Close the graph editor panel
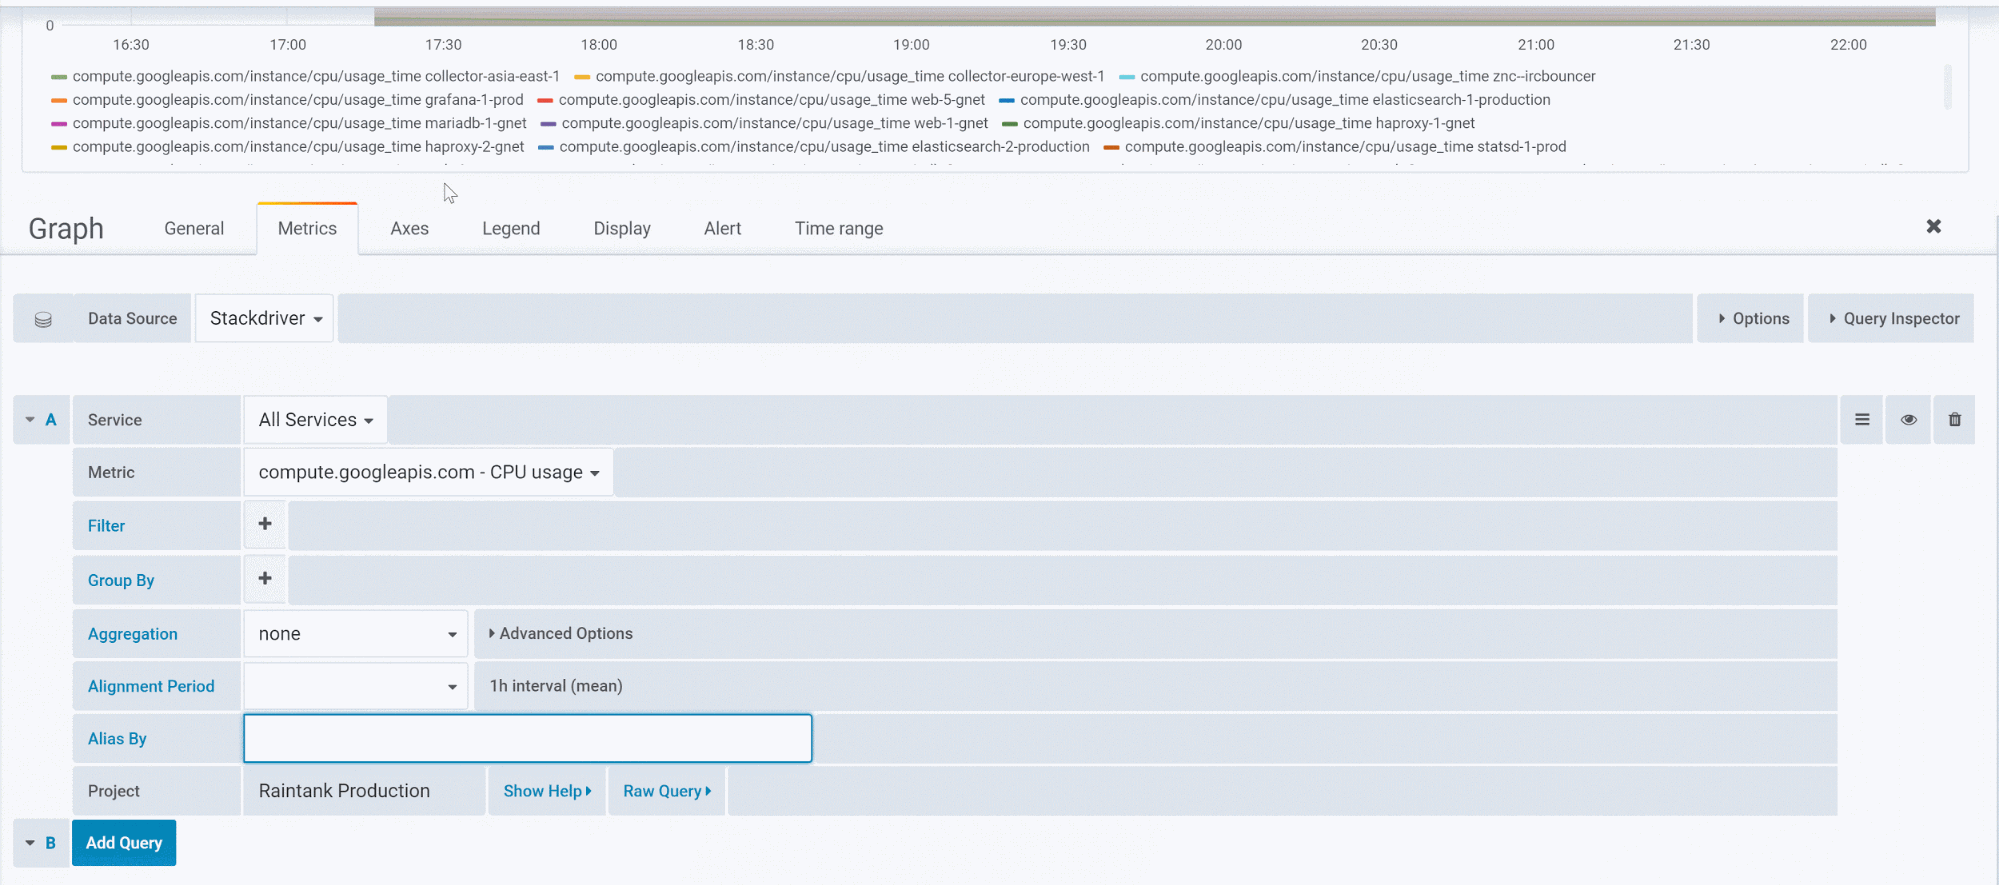 1934,227
